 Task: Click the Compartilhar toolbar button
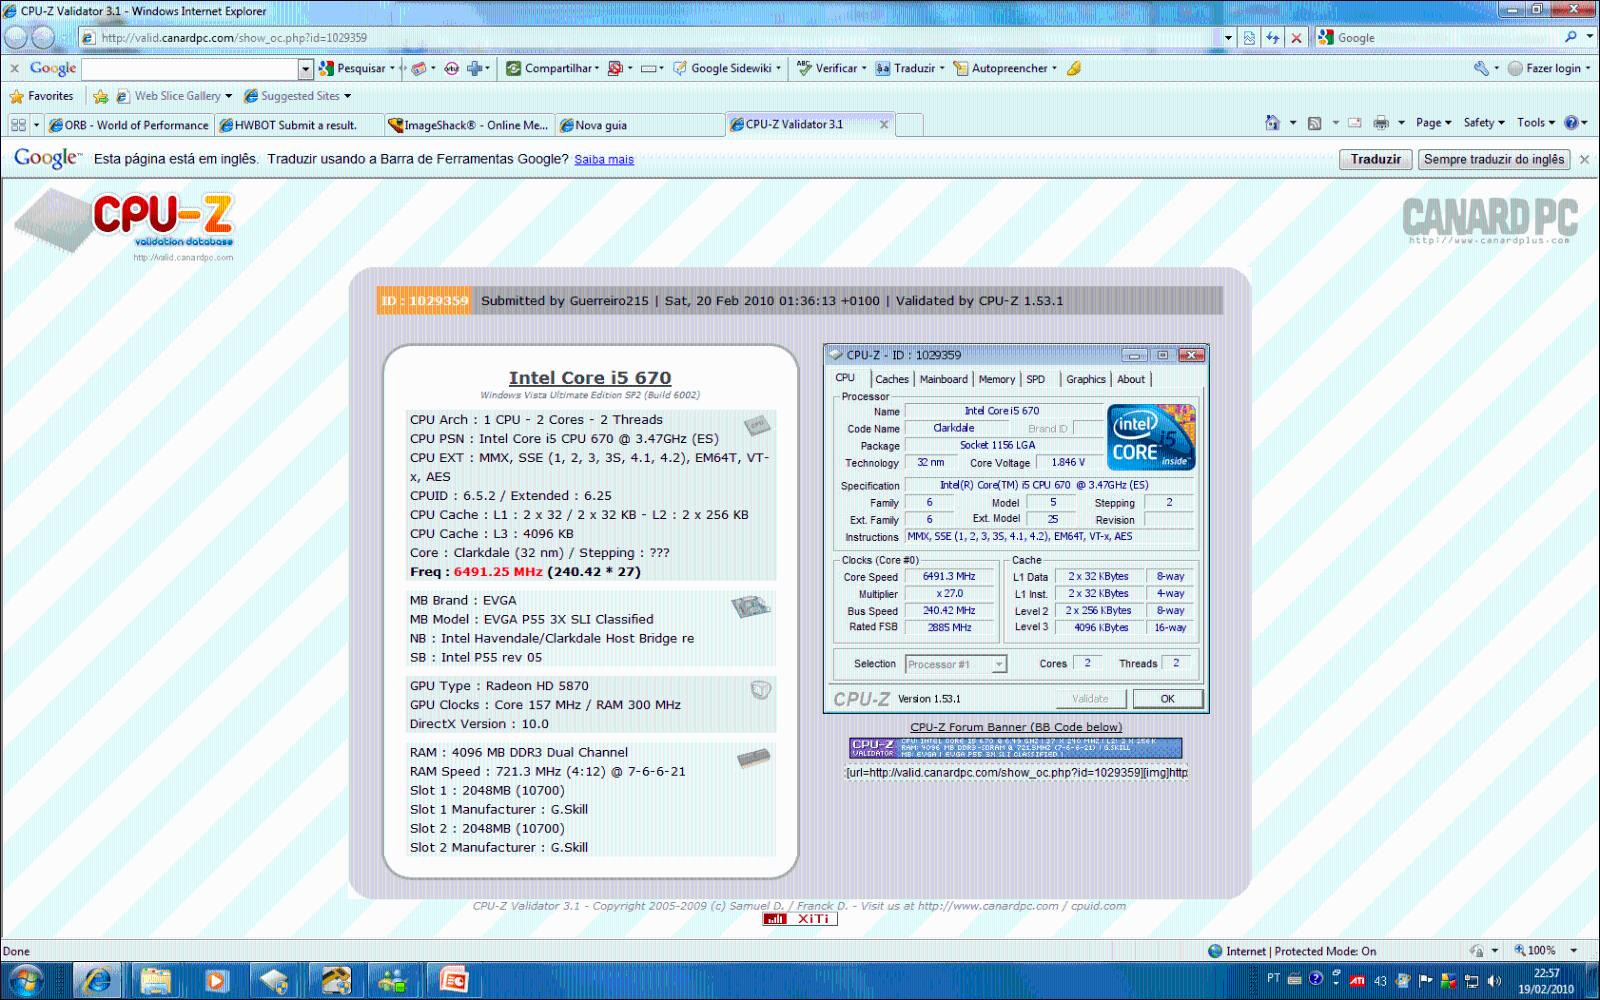pos(553,68)
